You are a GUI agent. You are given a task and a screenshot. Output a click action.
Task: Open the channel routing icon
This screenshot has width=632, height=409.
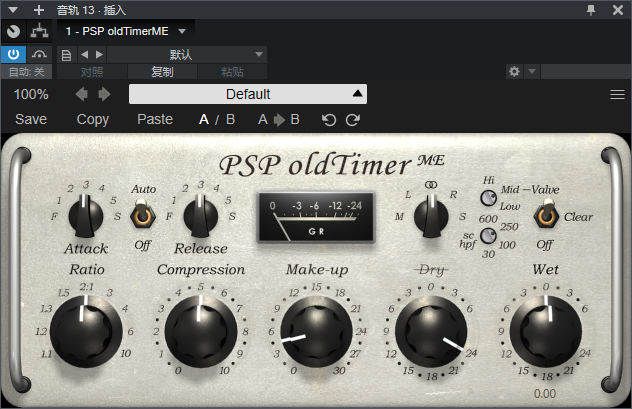(x=39, y=31)
